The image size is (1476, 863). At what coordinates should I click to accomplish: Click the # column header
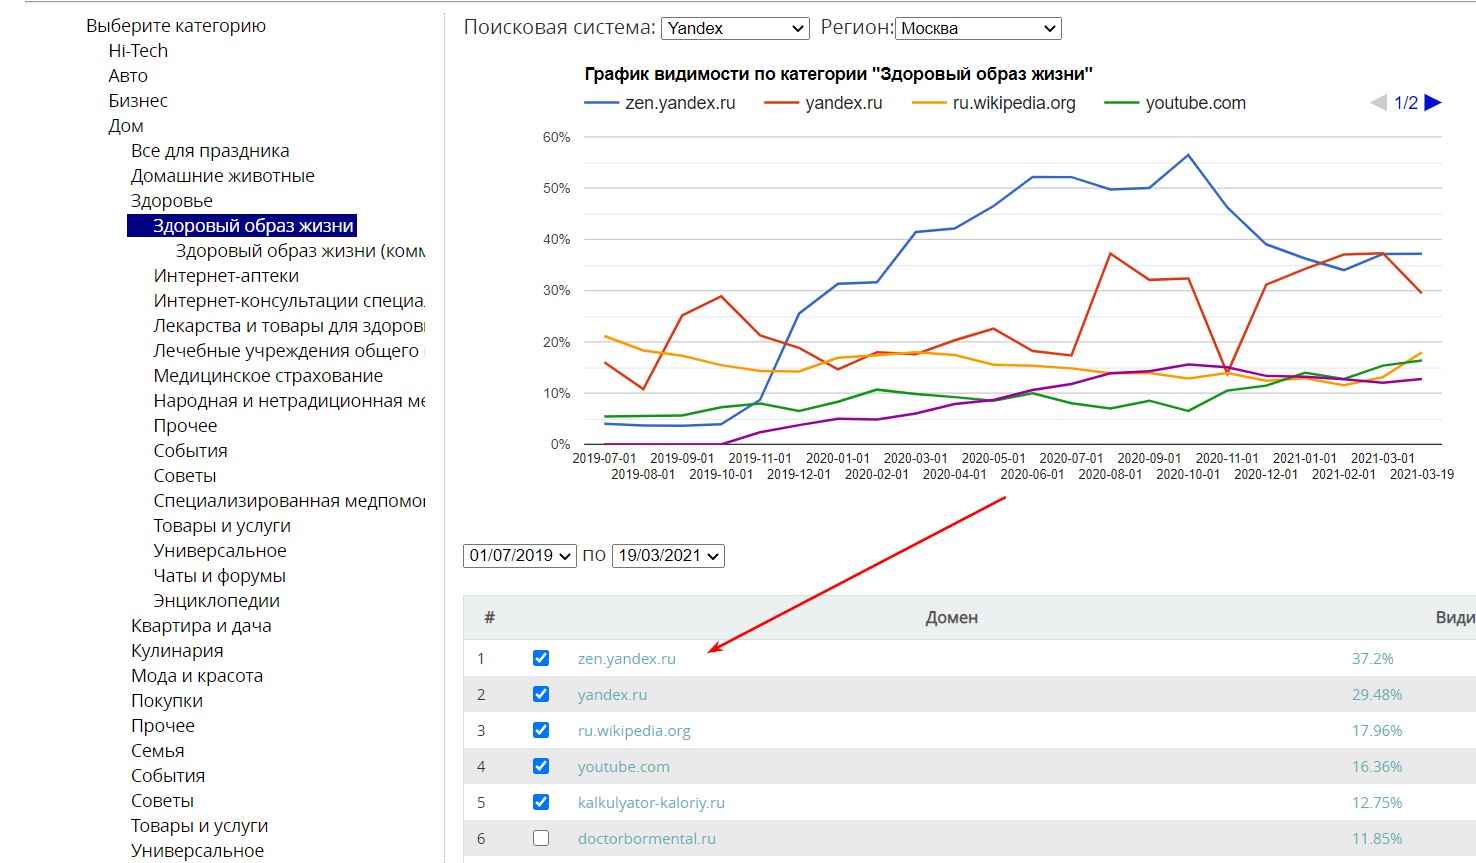[489, 617]
